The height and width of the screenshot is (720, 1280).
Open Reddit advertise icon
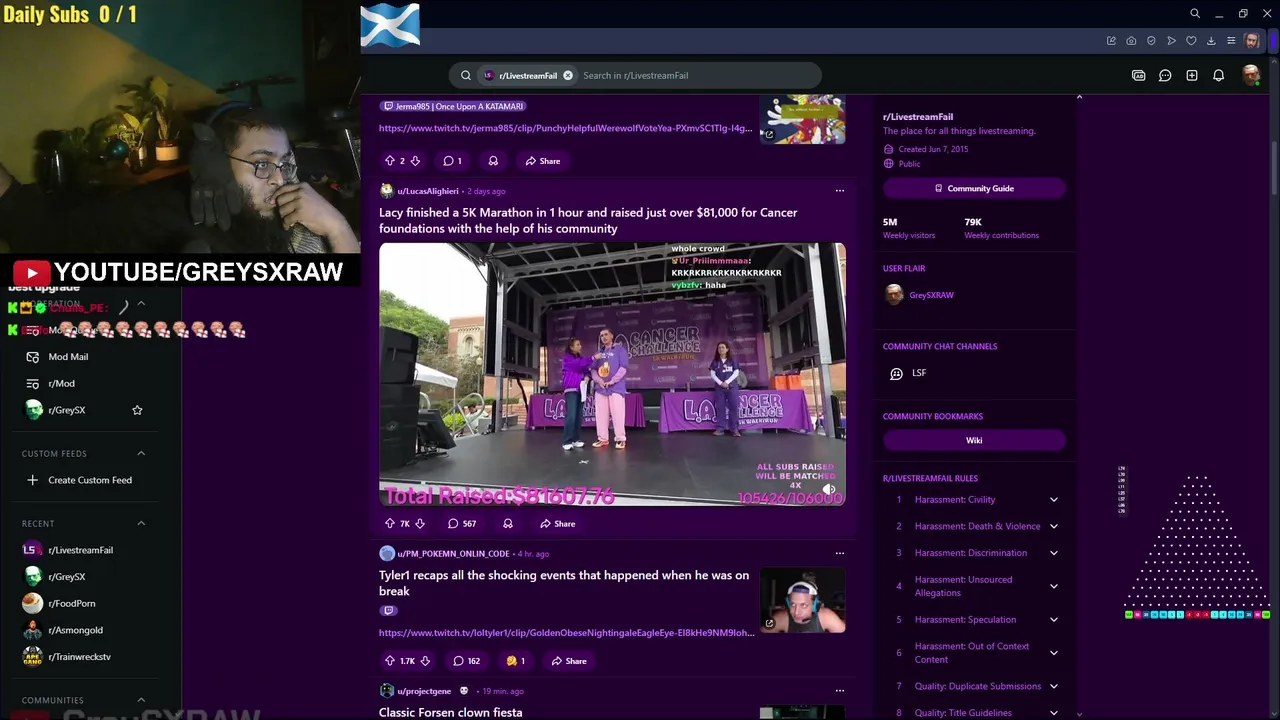pyautogui.click(x=1138, y=75)
